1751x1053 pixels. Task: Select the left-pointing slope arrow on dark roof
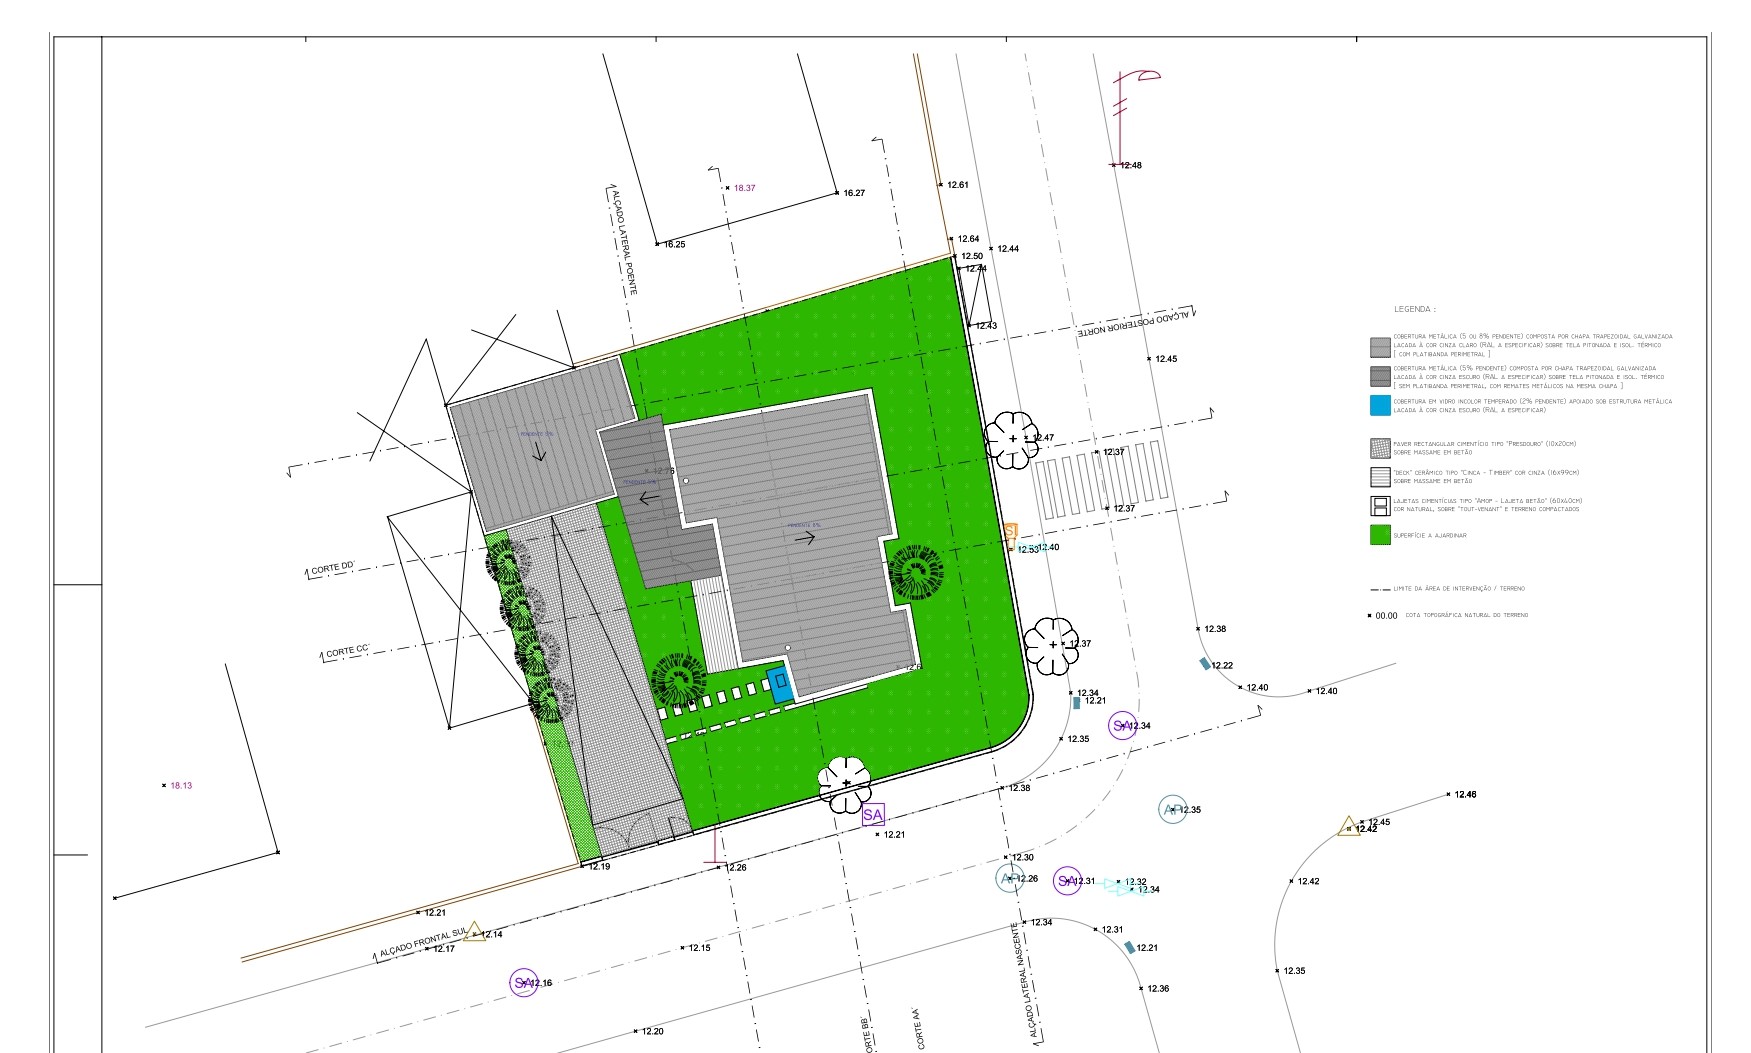pos(650,497)
